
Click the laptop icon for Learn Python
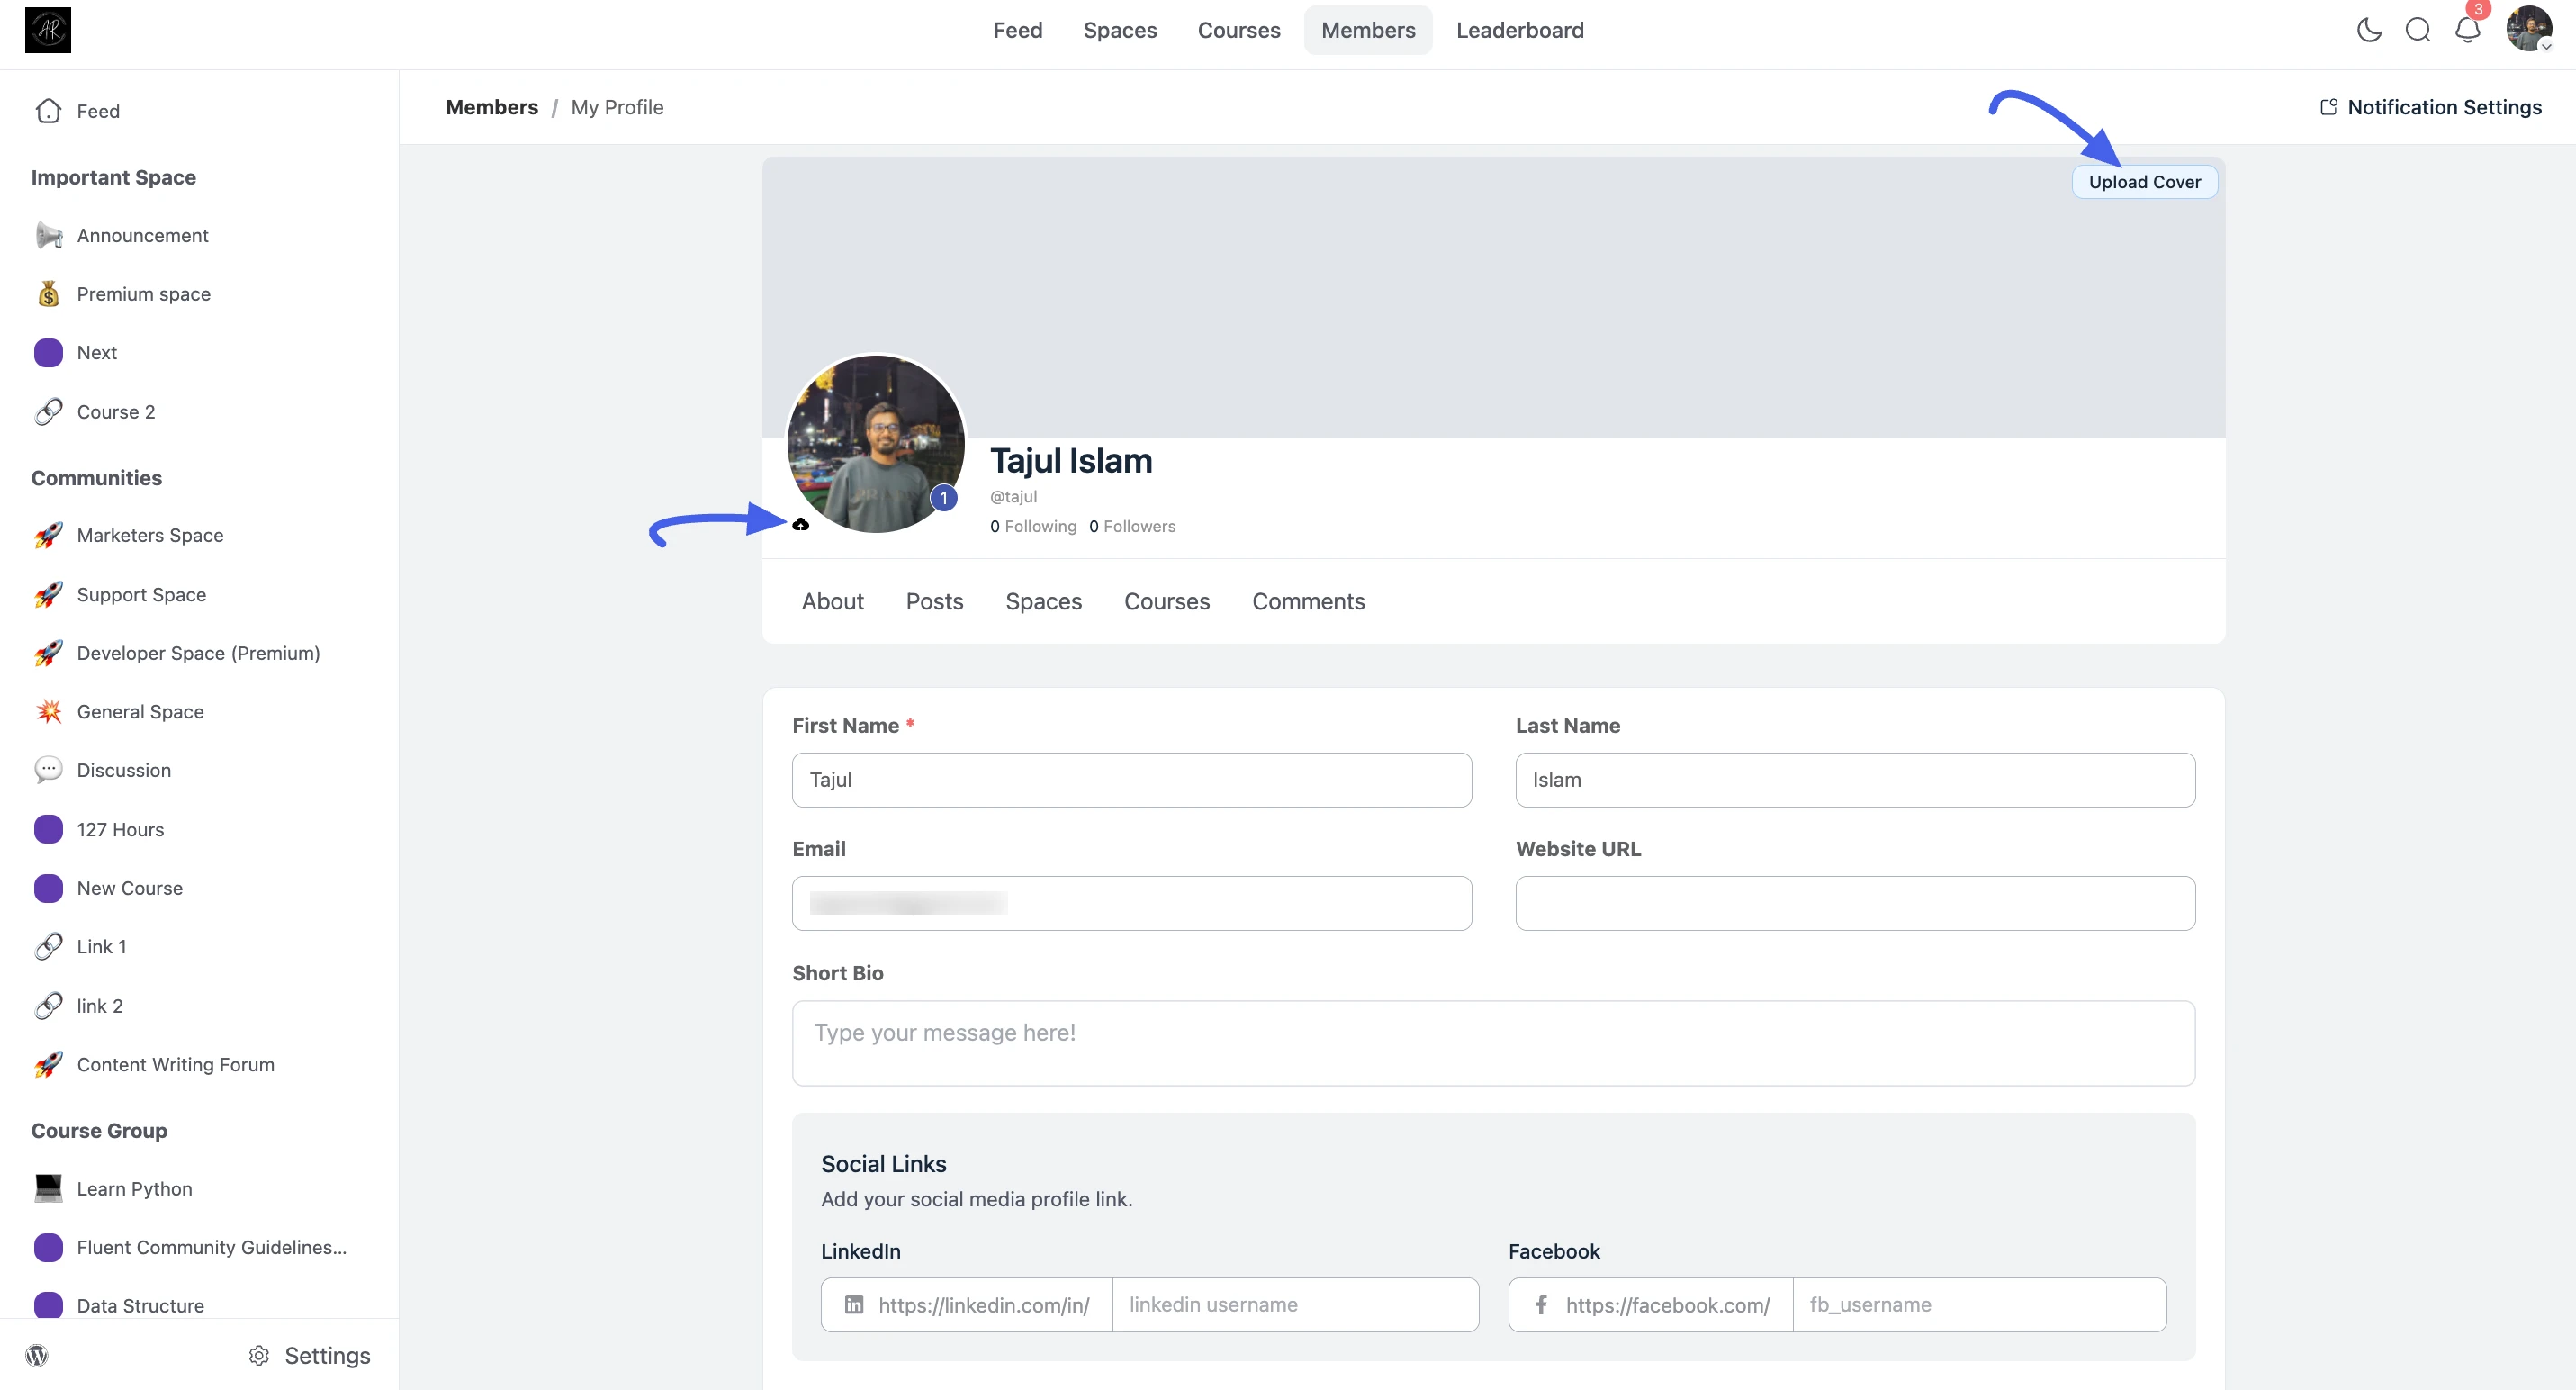click(x=48, y=1189)
